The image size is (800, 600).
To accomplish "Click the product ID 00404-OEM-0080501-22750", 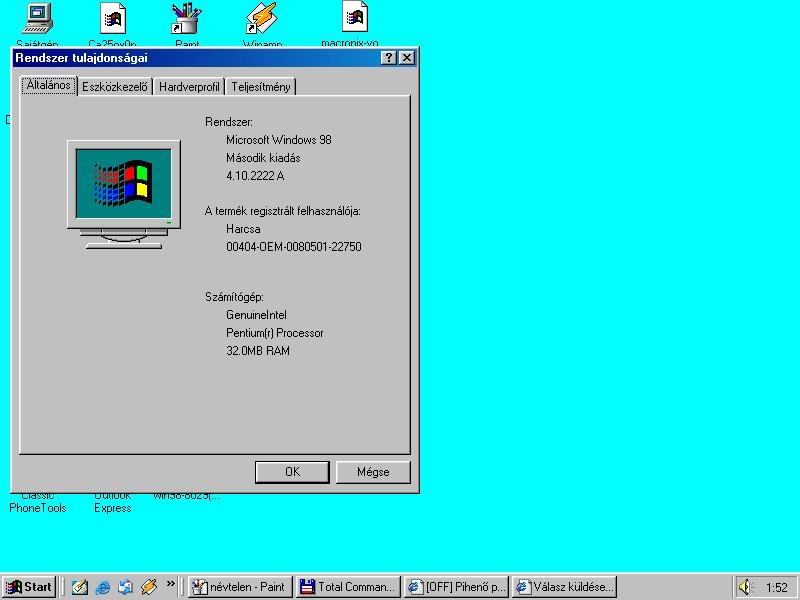I will point(294,247).
